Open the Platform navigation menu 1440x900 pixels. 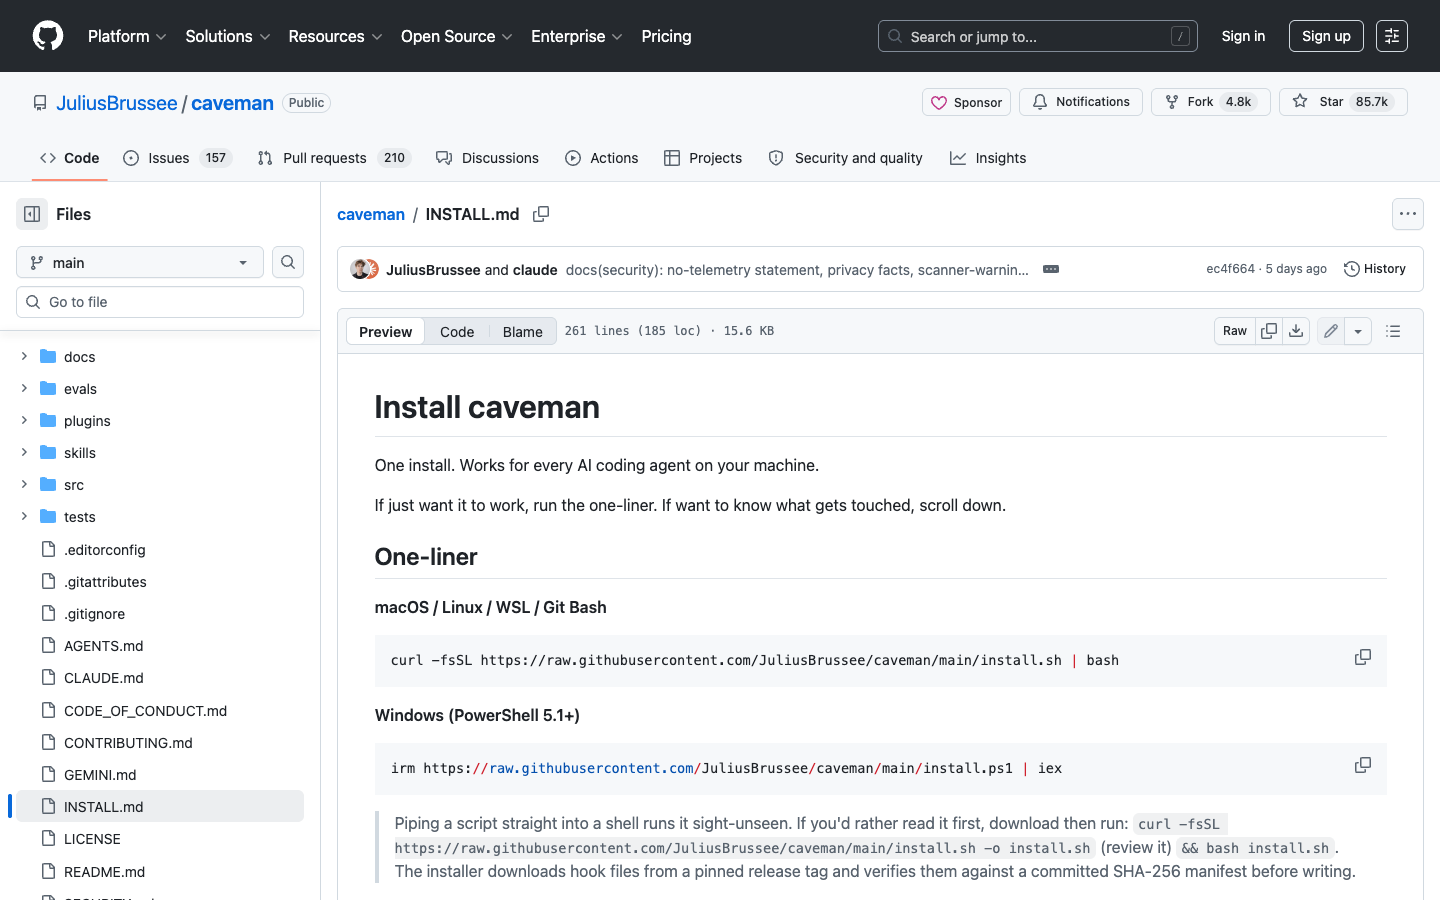127,36
